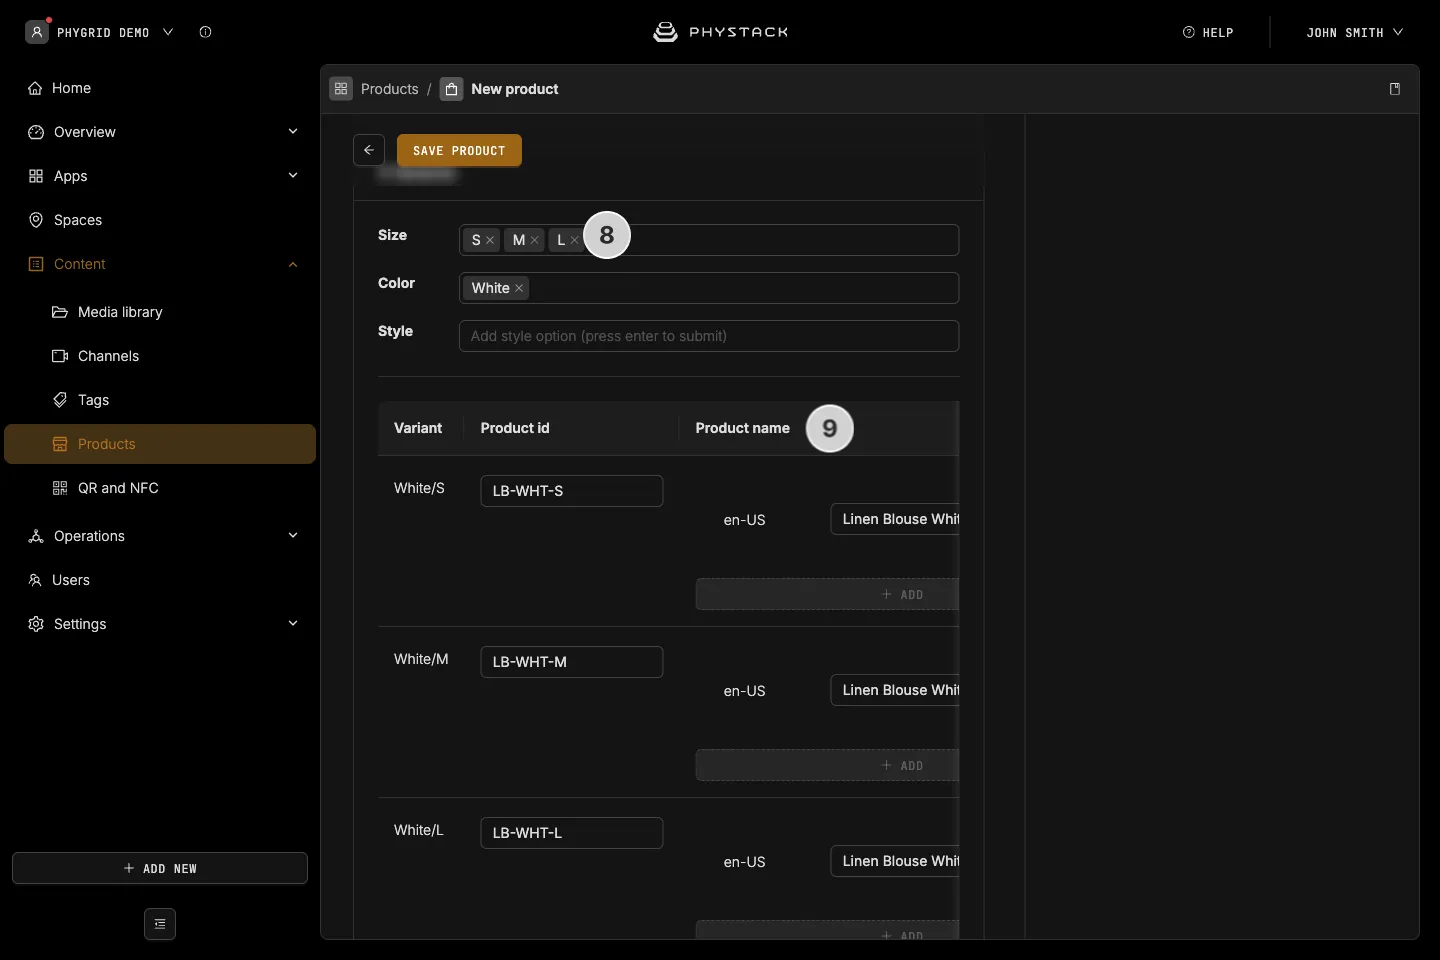The width and height of the screenshot is (1440, 960).
Task: Add language under White/M variant
Action: click(x=827, y=765)
